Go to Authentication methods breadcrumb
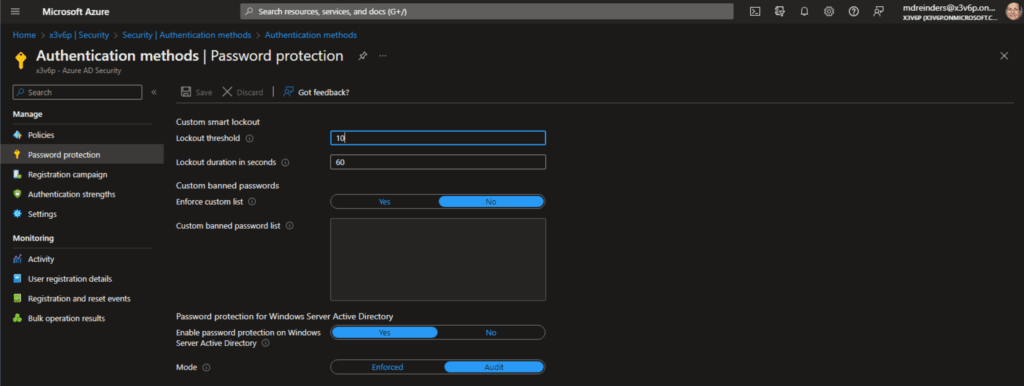The height and width of the screenshot is (386, 1024). pos(311,35)
